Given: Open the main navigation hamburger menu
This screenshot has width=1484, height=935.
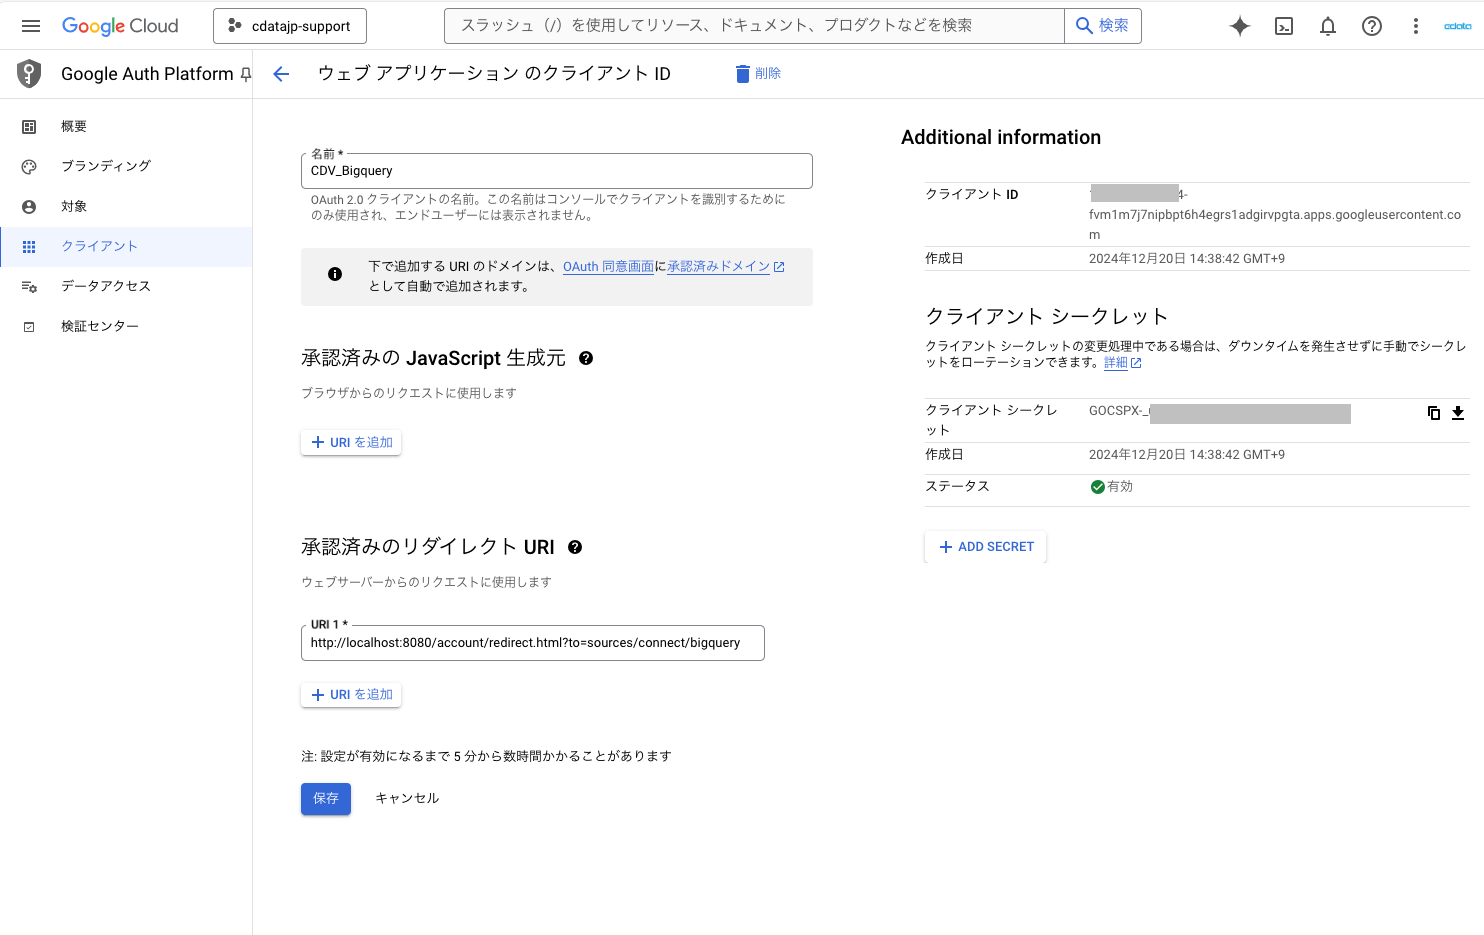Looking at the screenshot, I should [31, 26].
